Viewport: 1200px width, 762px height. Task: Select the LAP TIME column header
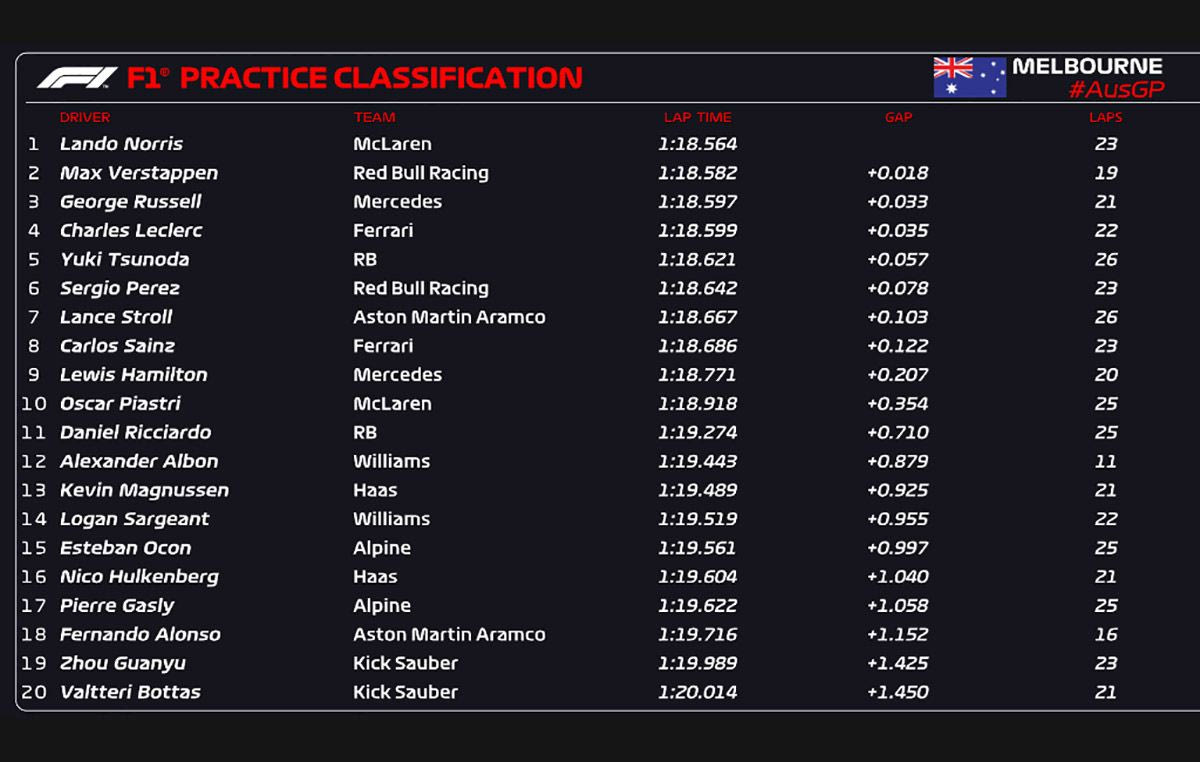click(697, 118)
